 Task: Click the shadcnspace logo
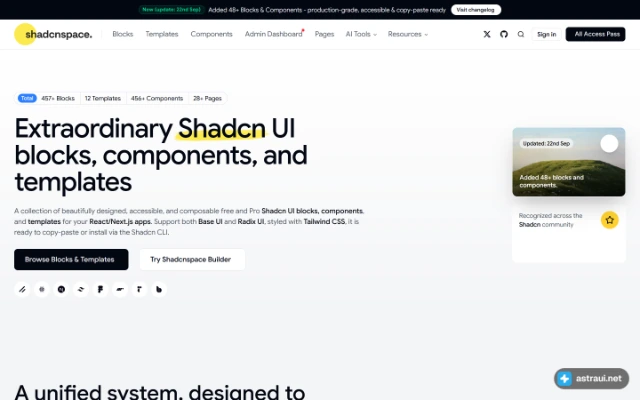pos(53,34)
